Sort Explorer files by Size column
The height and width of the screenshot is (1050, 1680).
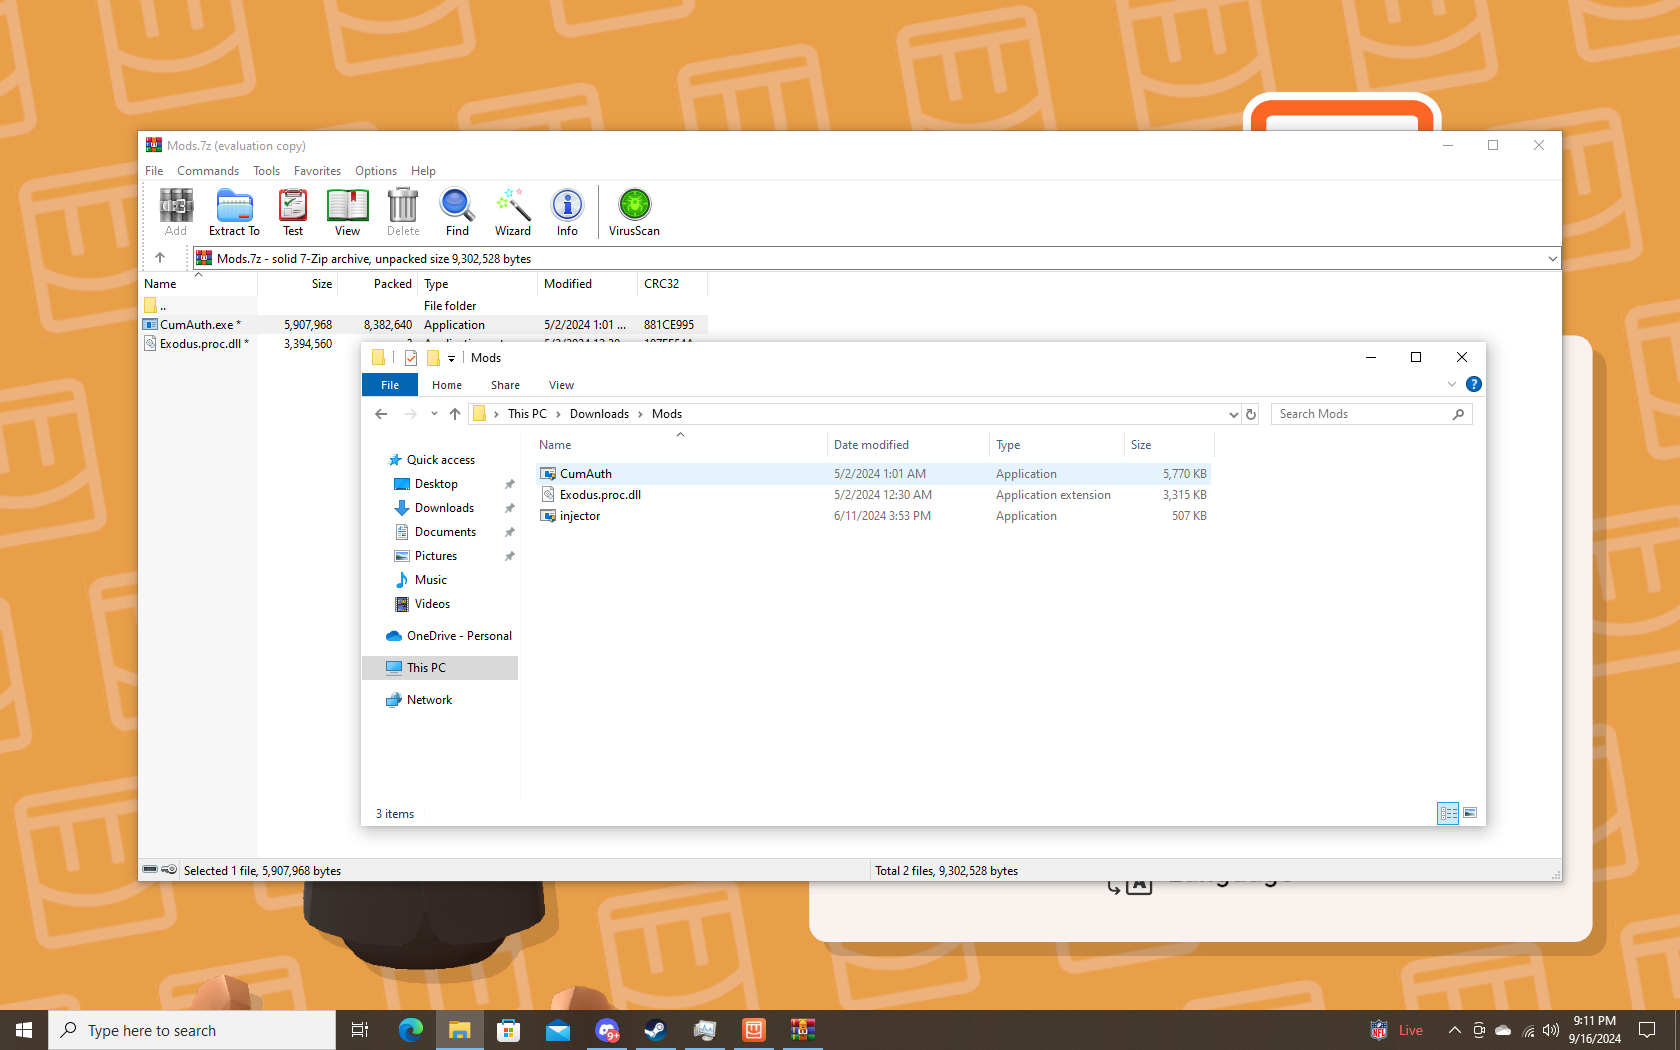(x=1169, y=445)
